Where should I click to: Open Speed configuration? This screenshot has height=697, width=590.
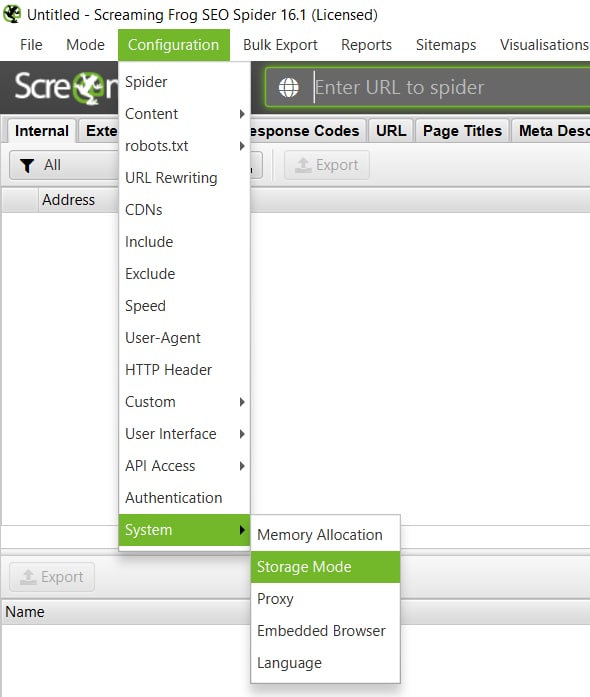tap(184, 306)
